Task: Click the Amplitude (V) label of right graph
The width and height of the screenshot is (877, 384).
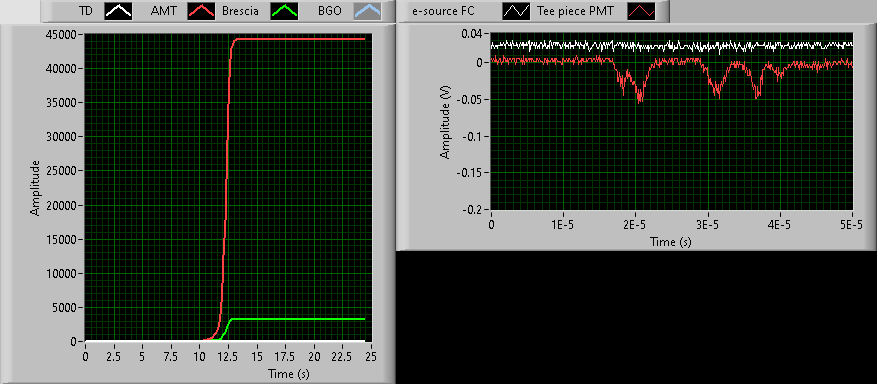Action: pyautogui.click(x=445, y=121)
